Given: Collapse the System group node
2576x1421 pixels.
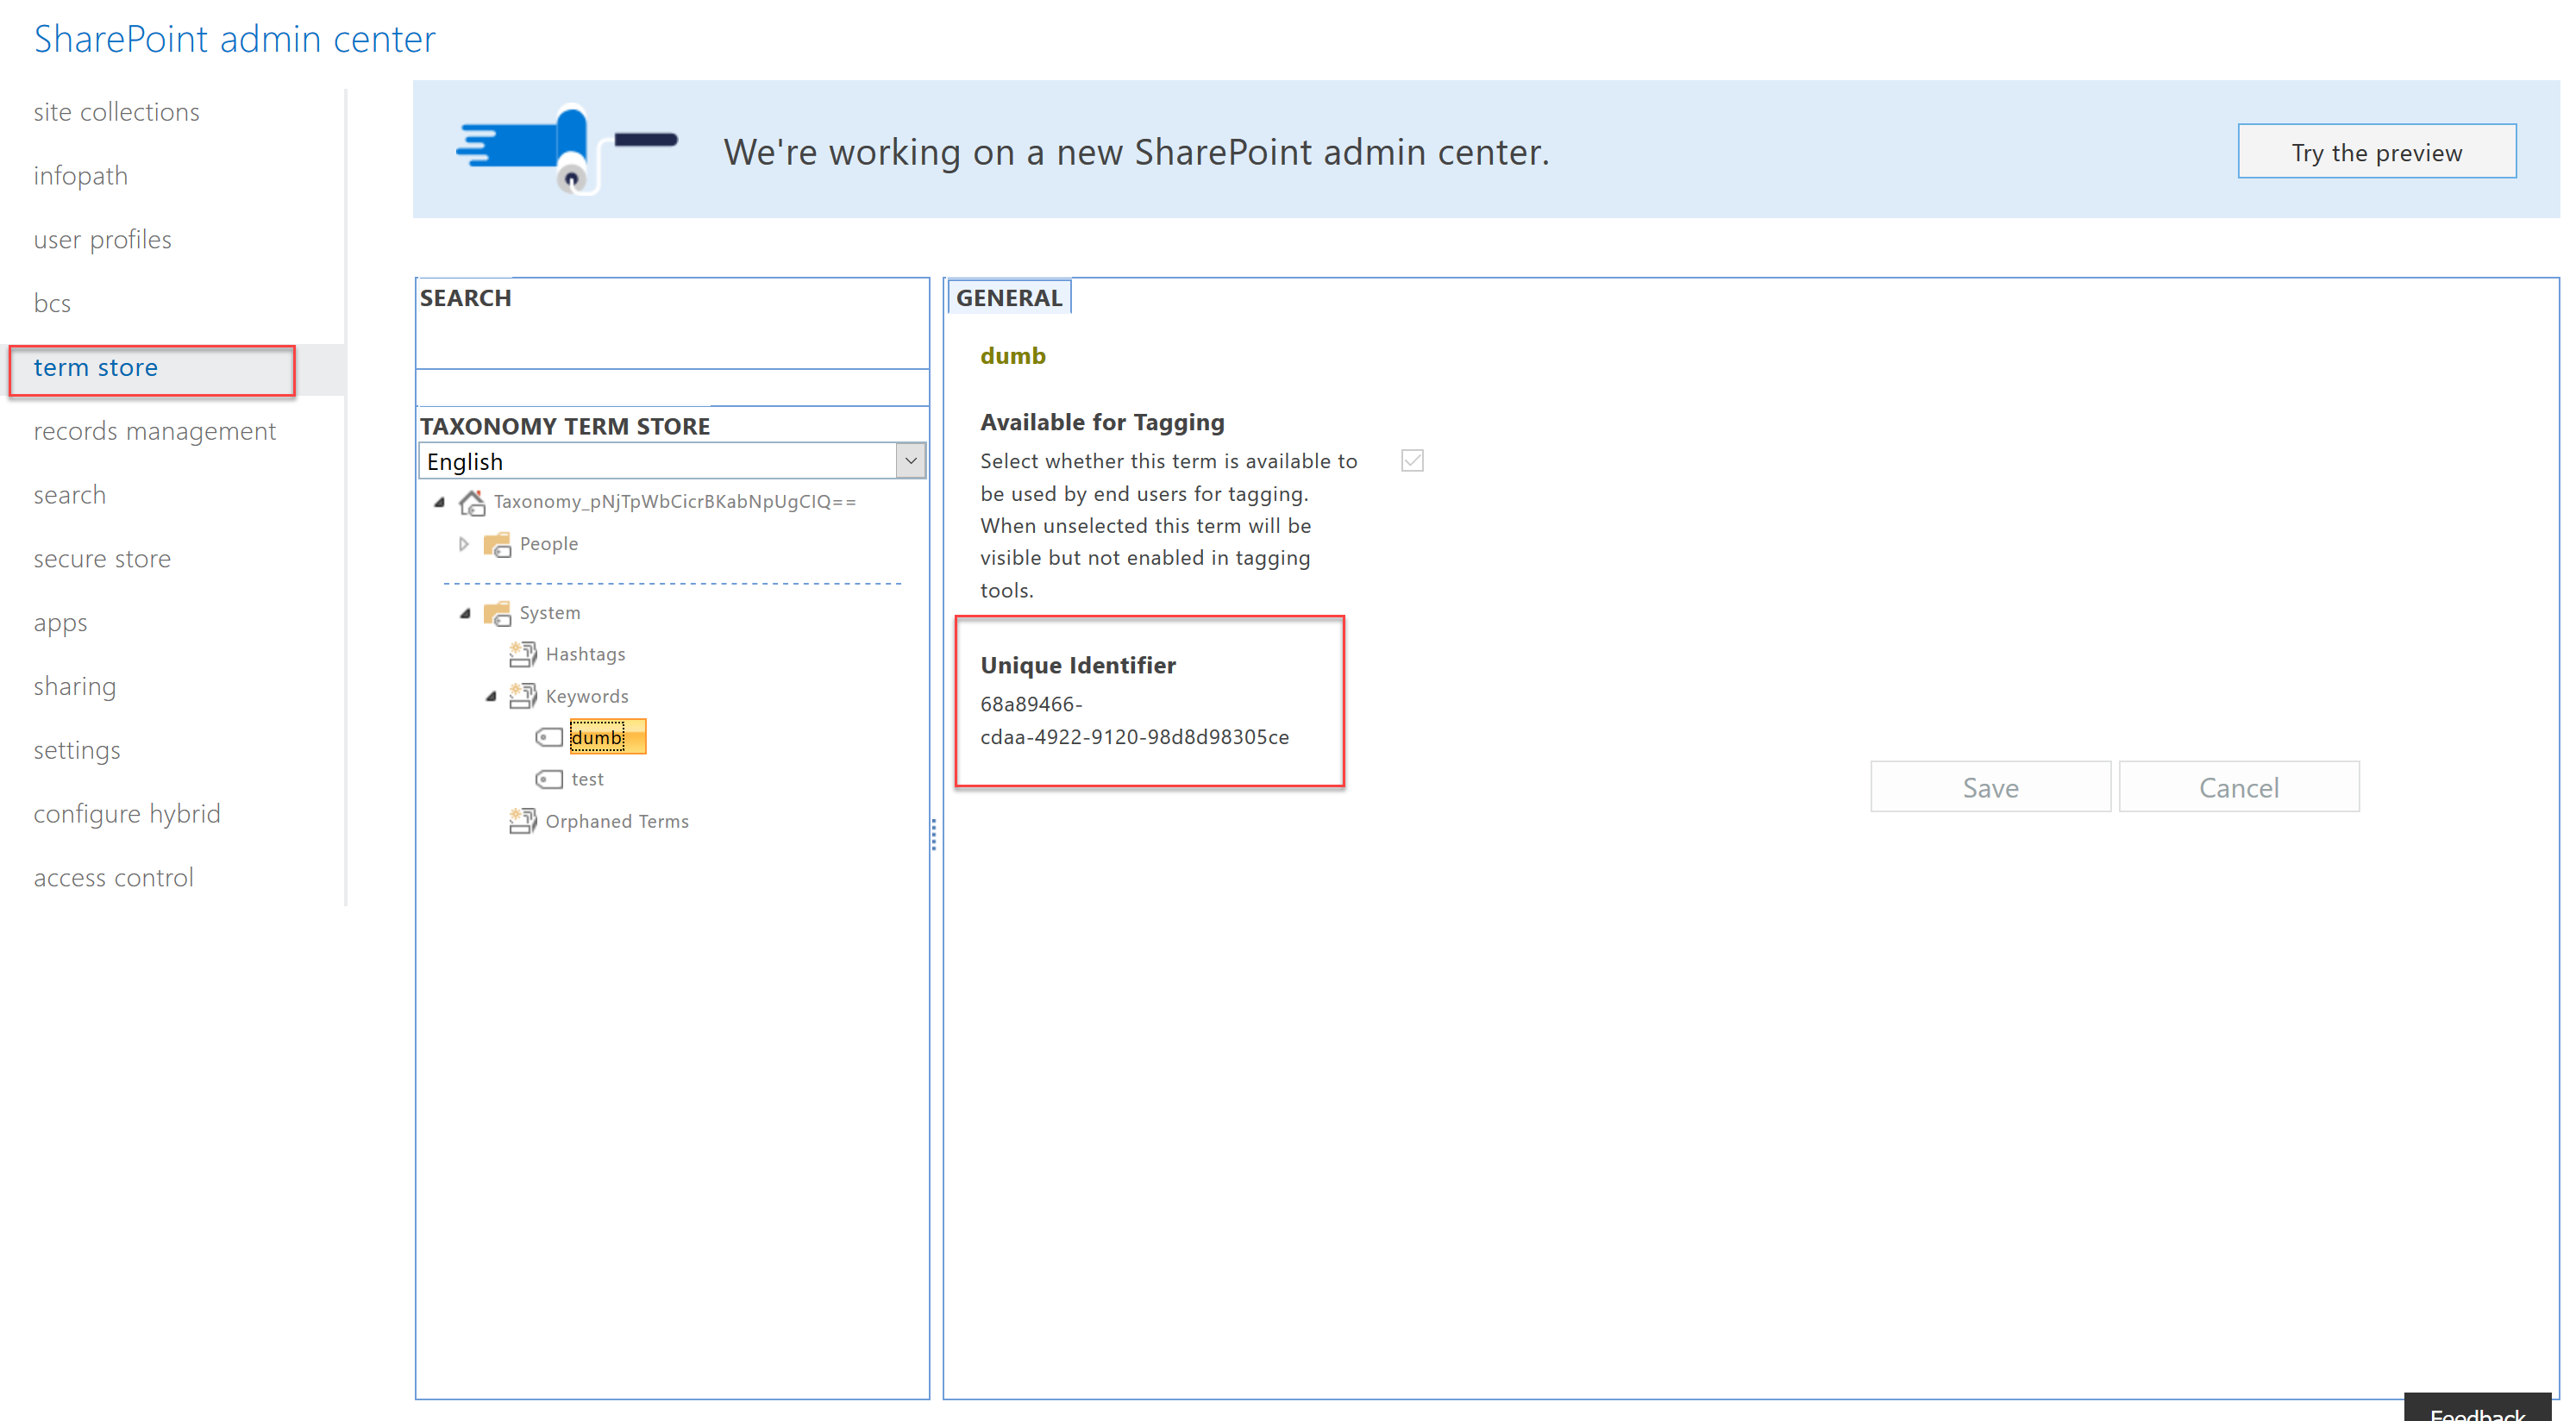Looking at the screenshot, I should click(x=464, y=613).
